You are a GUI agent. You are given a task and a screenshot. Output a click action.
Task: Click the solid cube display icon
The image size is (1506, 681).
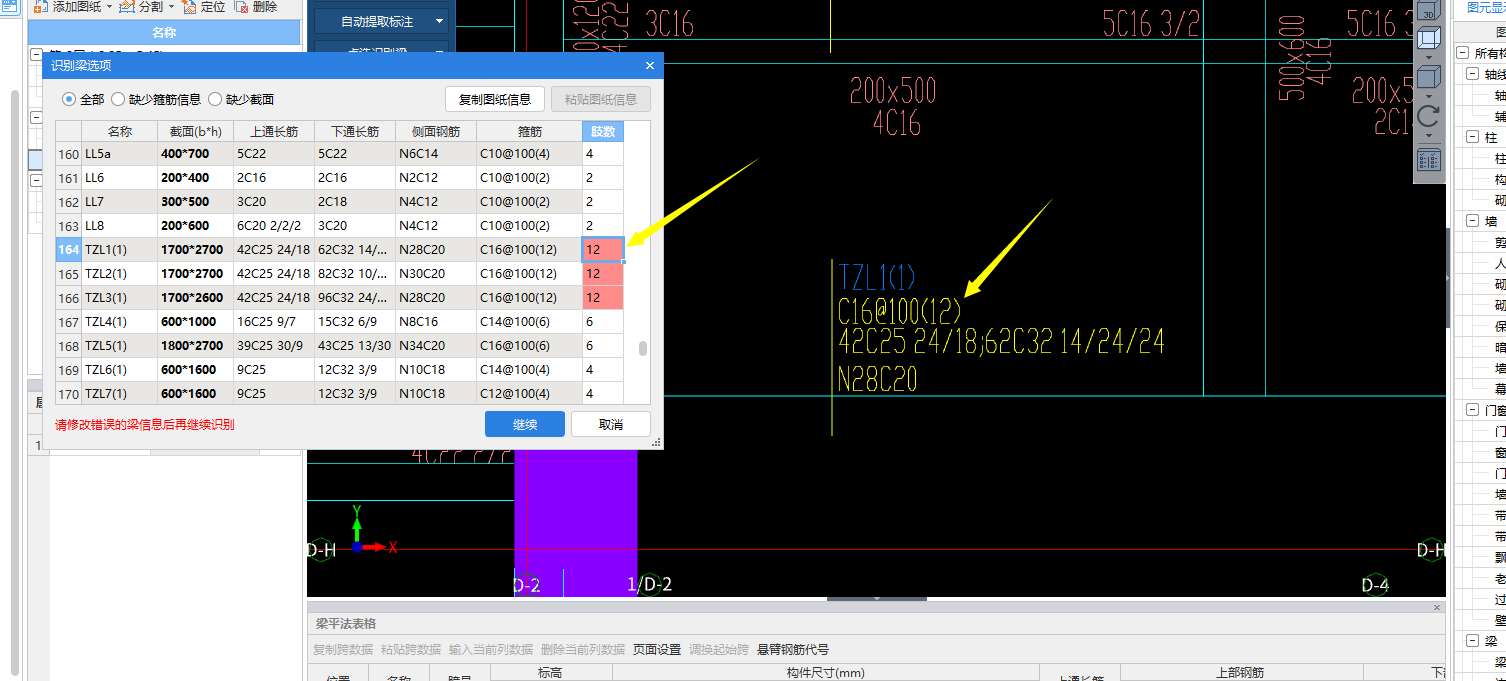tap(1429, 77)
